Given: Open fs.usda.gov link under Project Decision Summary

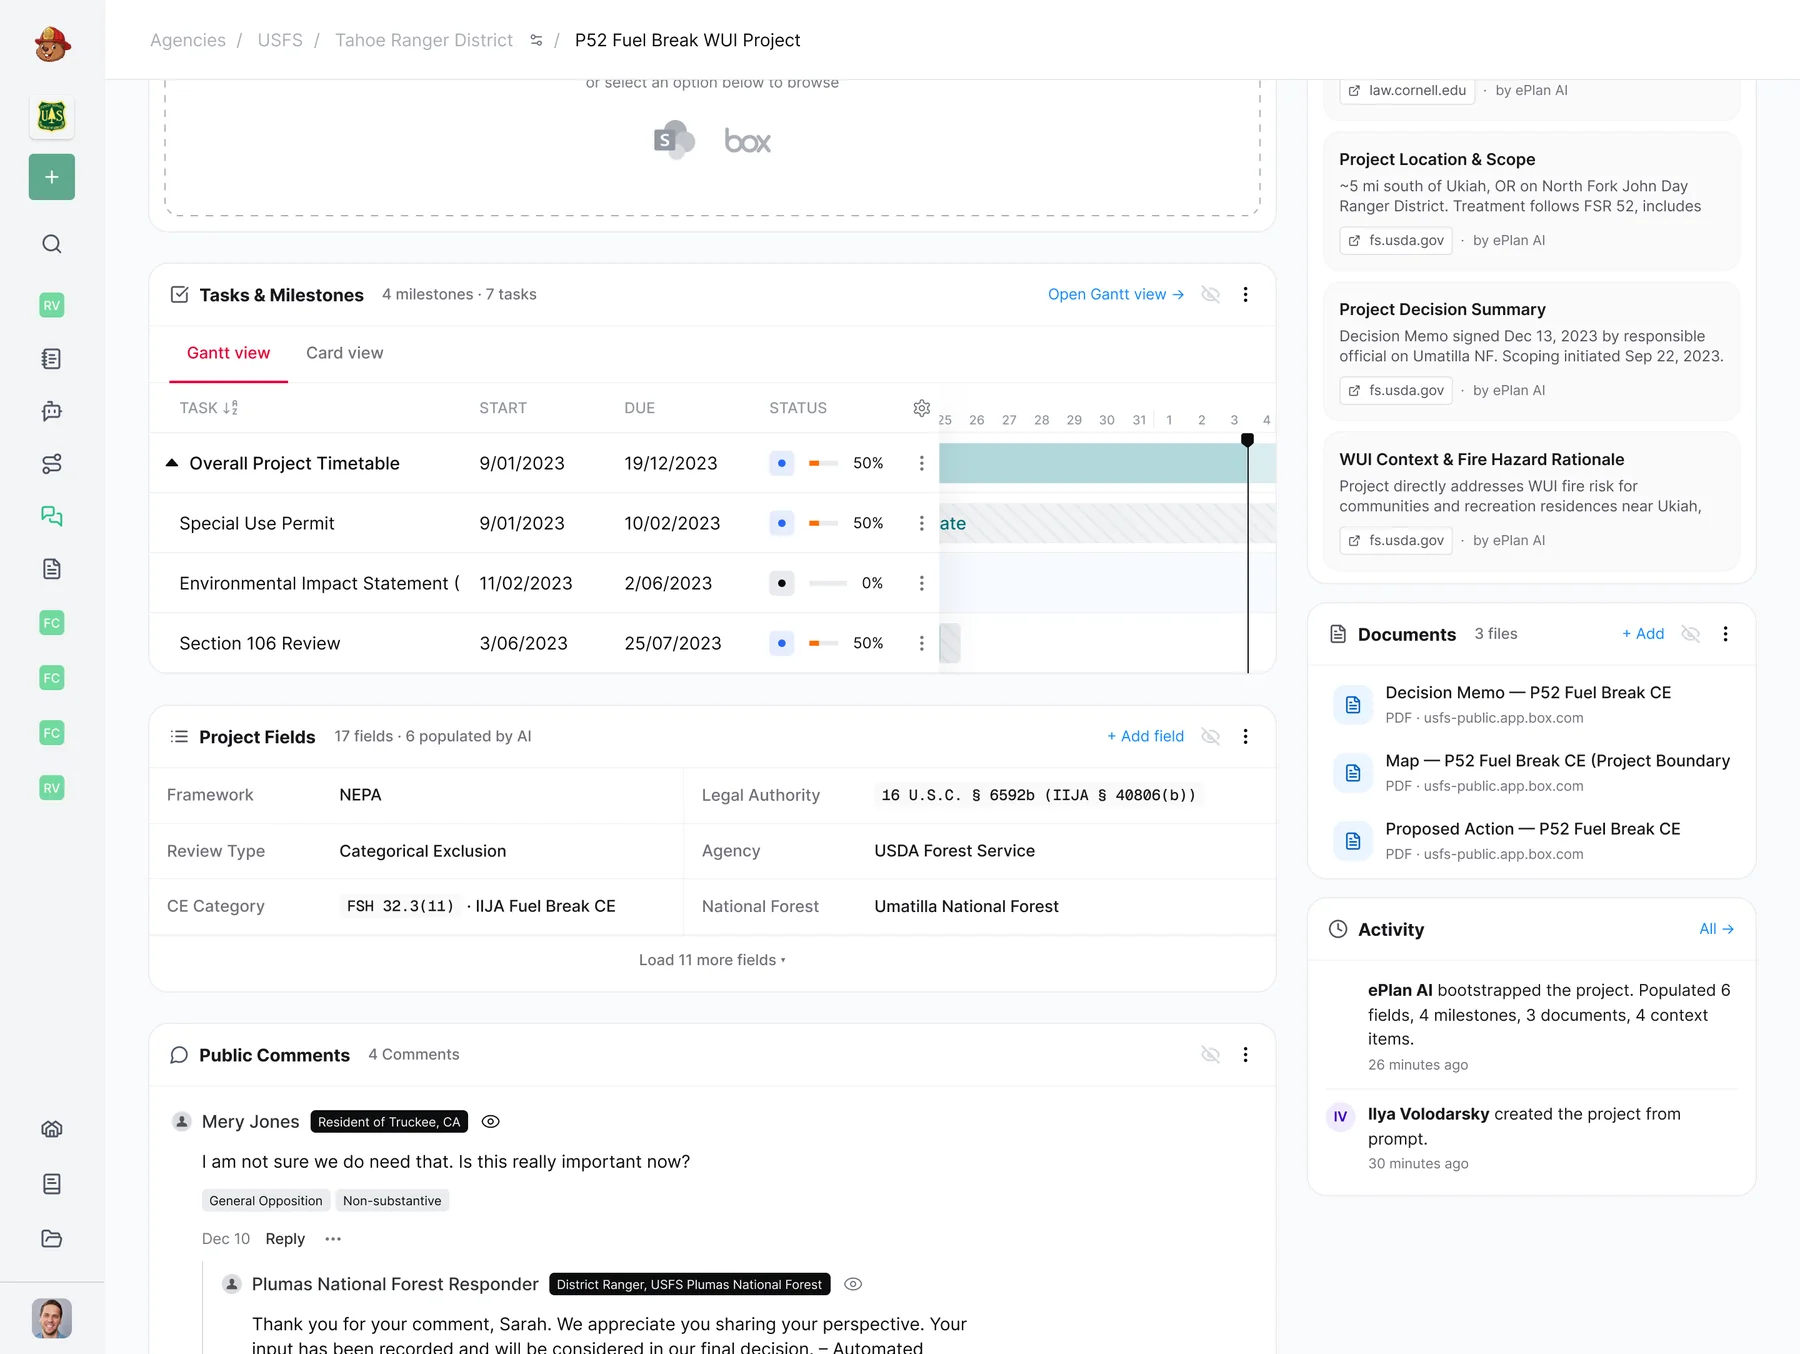Looking at the screenshot, I should pyautogui.click(x=1396, y=390).
